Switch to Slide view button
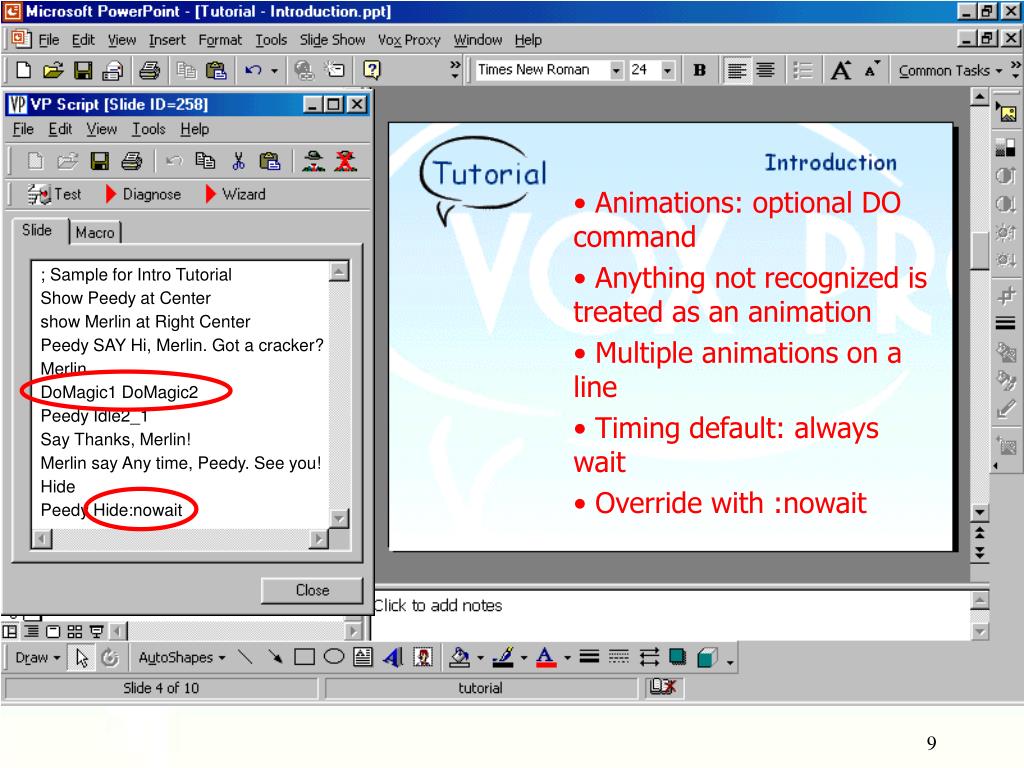Image resolution: width=1024 pixels, height=768 pixels. (x=53, y=632)
